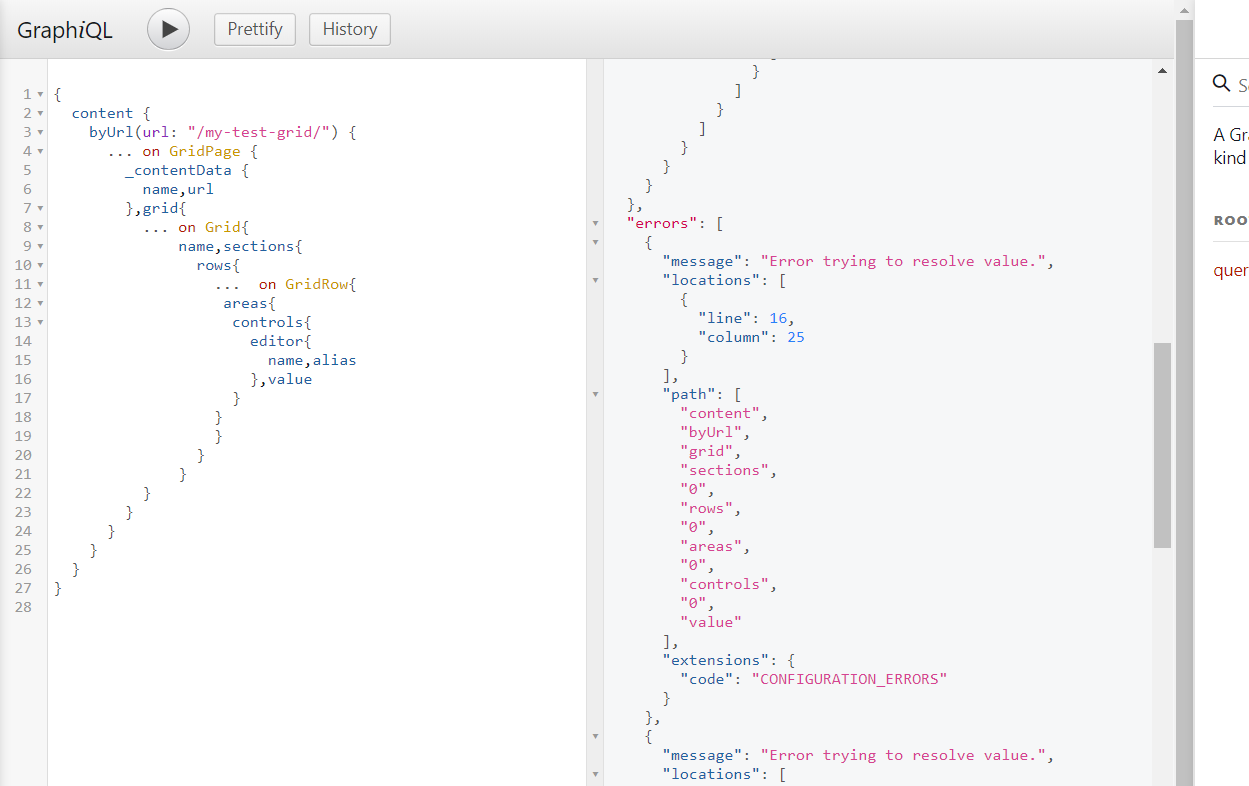Collapse the GridPage fragment on line 4
Viewport: 1249px width, 786px height.
40,152
